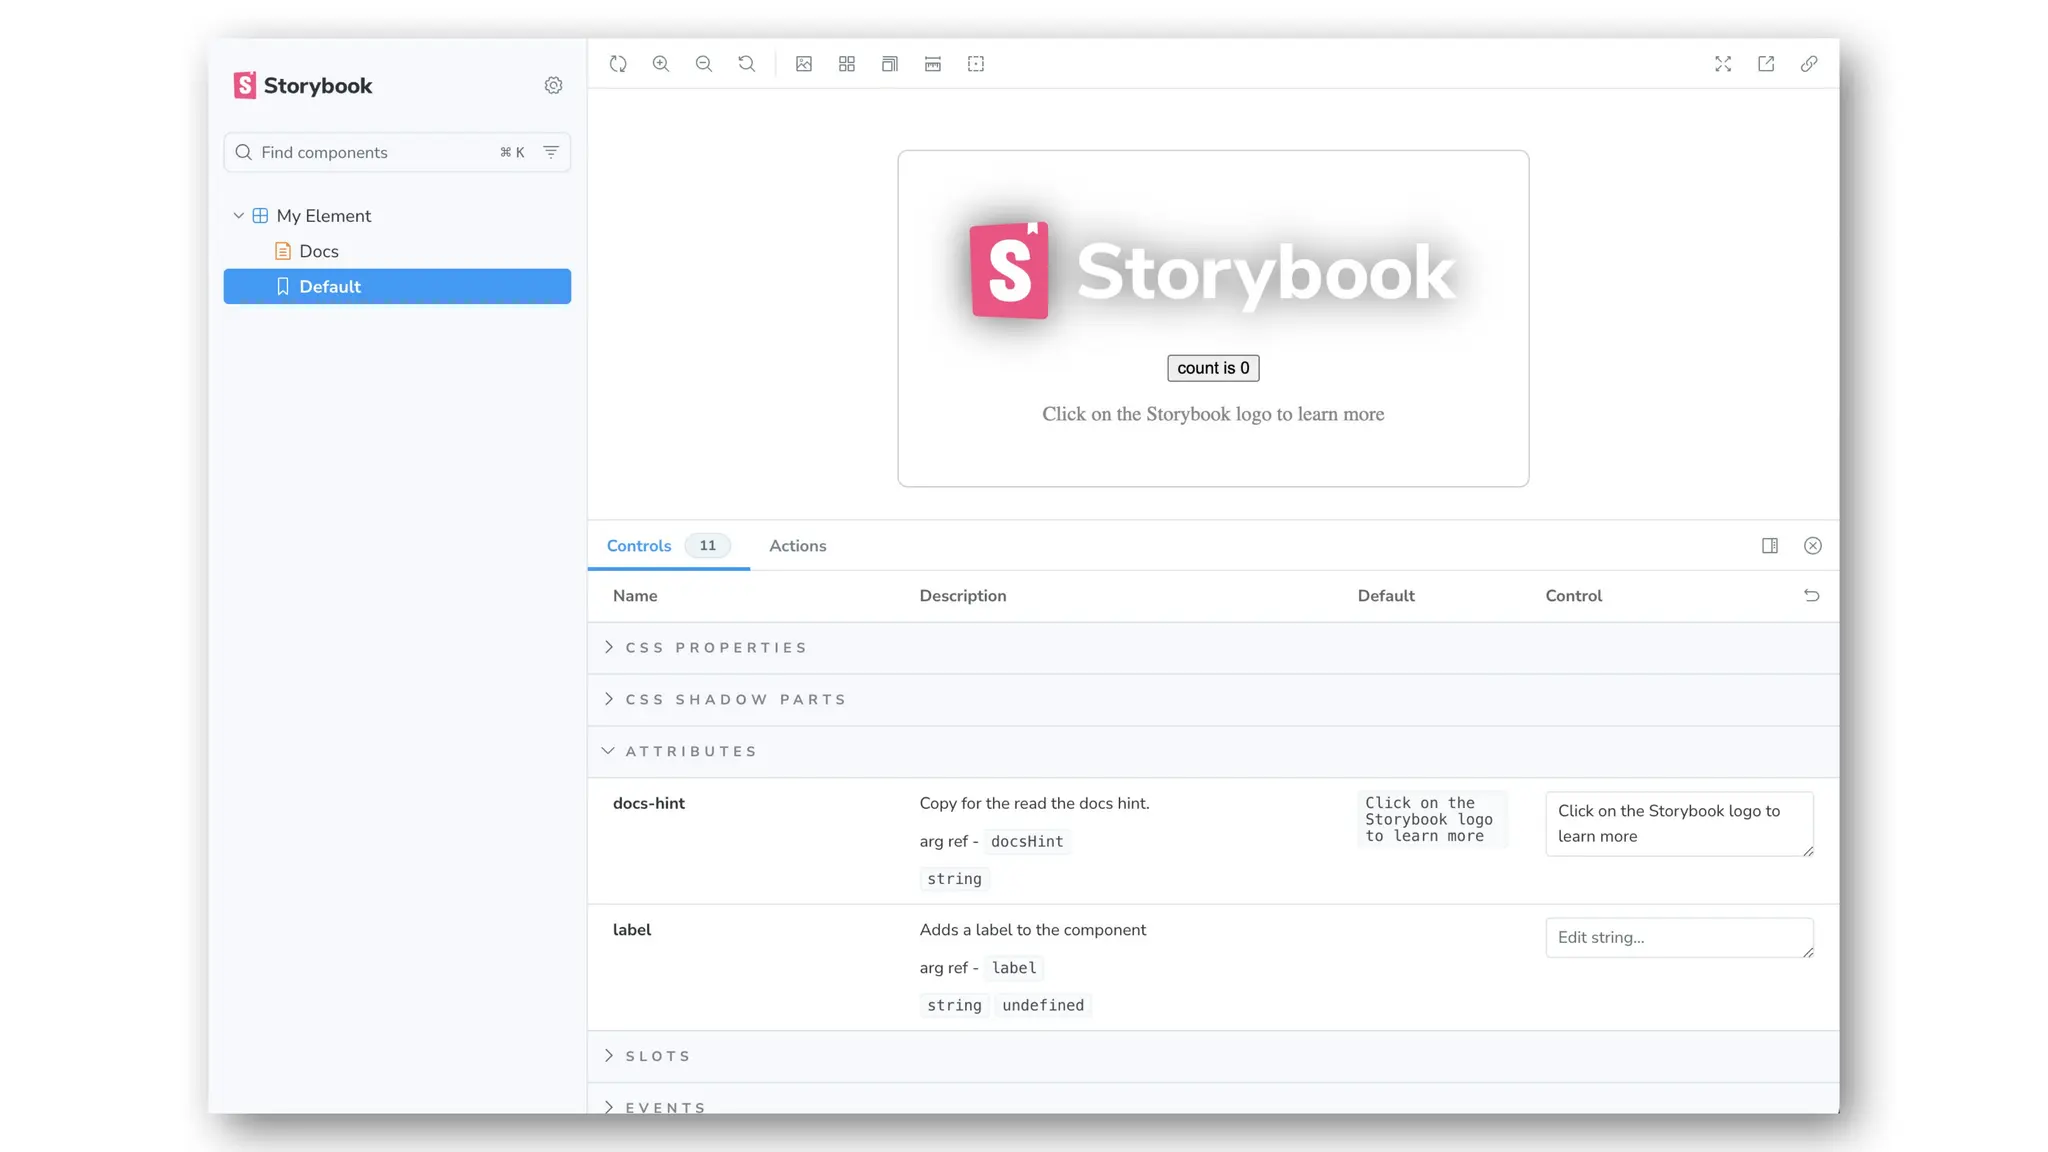Toggle the background change tool

(804, 64)
